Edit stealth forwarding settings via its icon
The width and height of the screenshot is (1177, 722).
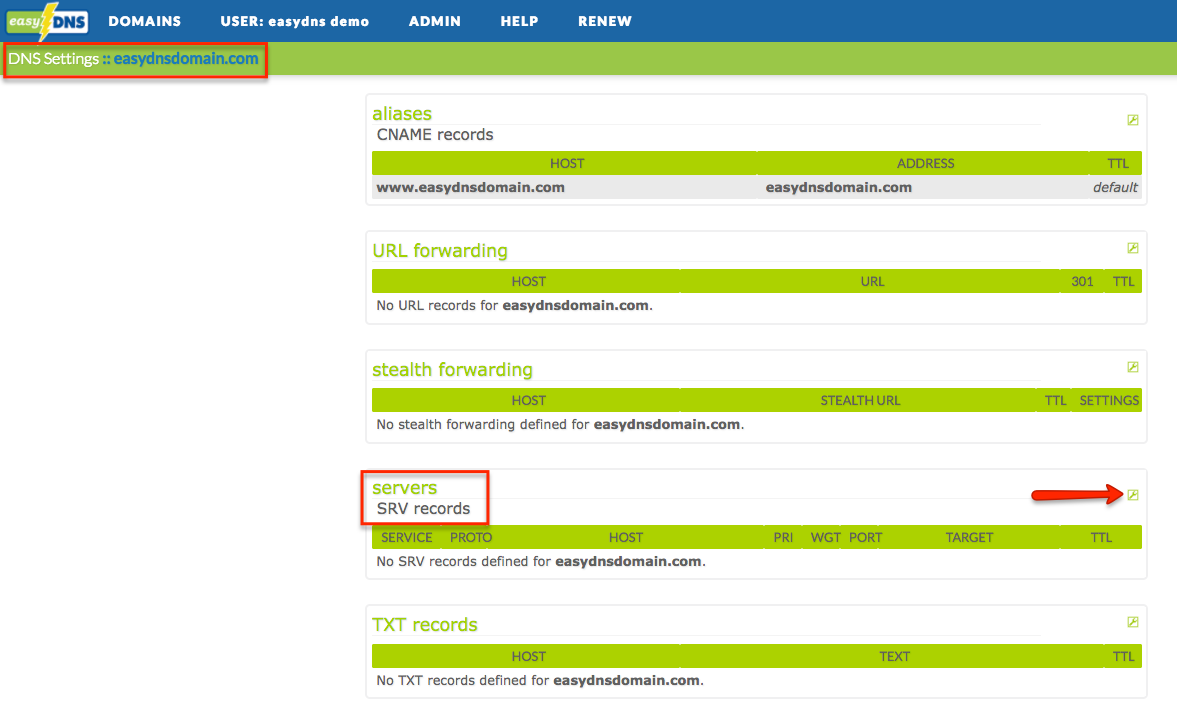(1133, 367)
